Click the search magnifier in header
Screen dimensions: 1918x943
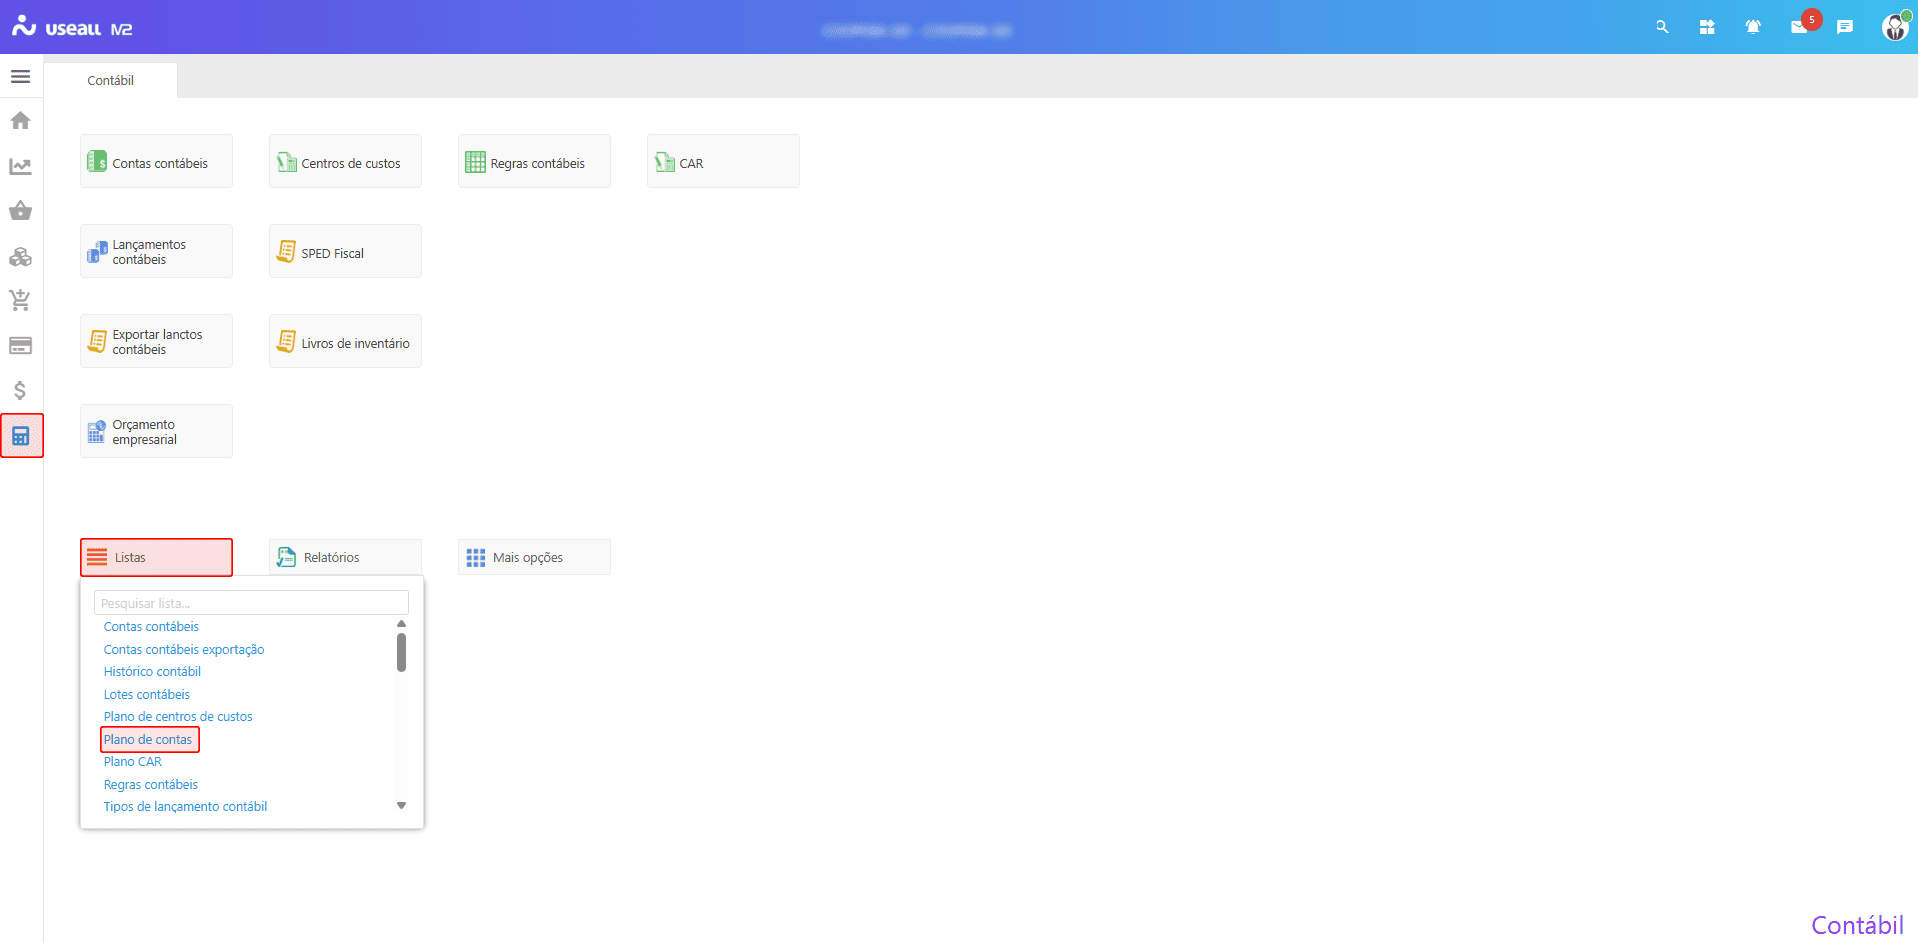click(1662, 27)
